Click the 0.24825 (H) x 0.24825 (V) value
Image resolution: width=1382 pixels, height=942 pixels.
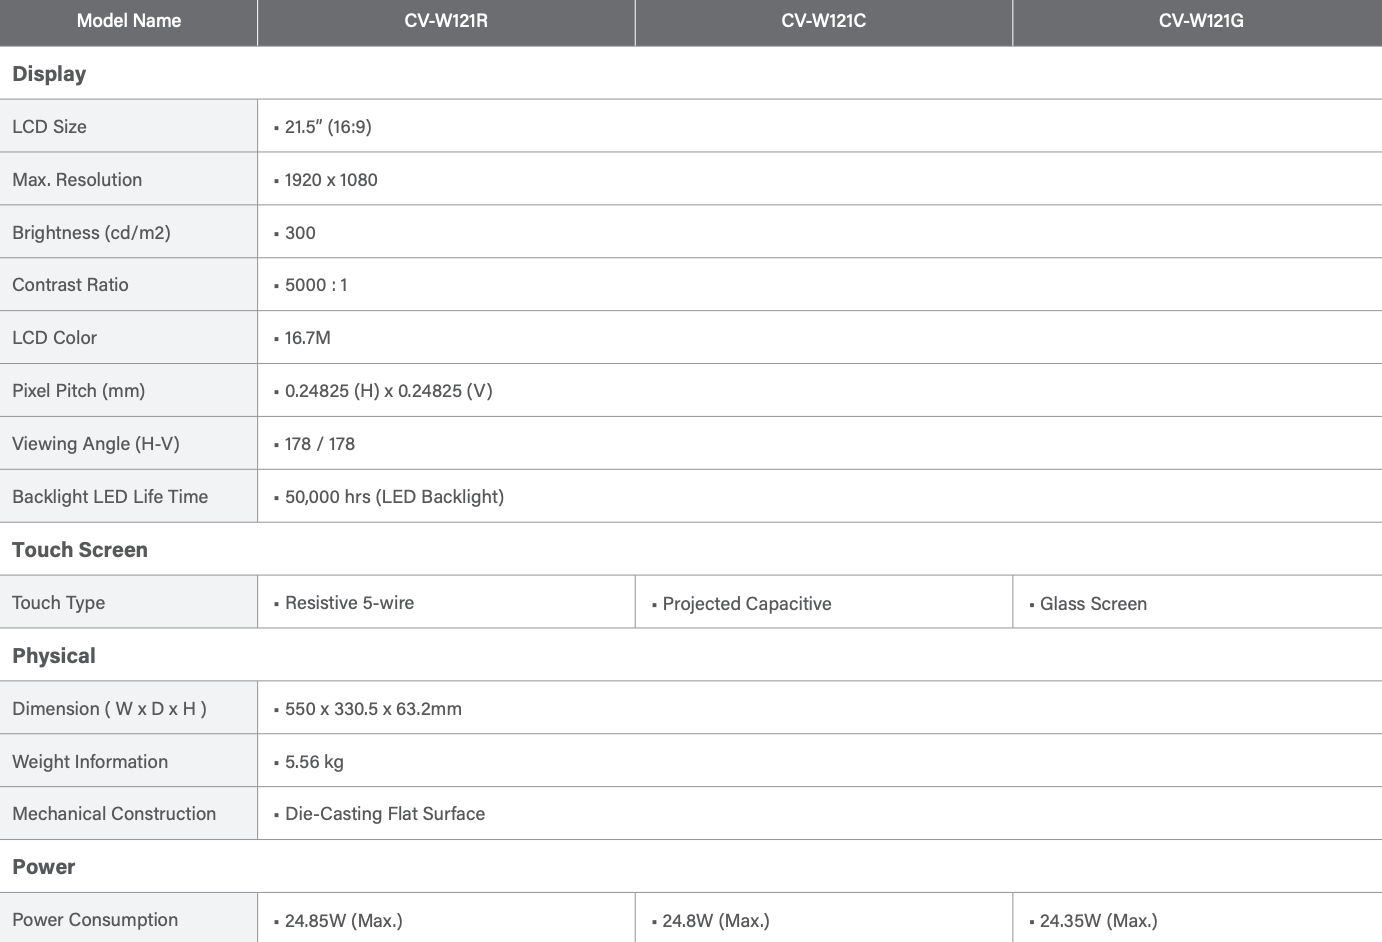pyautogui.click(x=388, y=391)
